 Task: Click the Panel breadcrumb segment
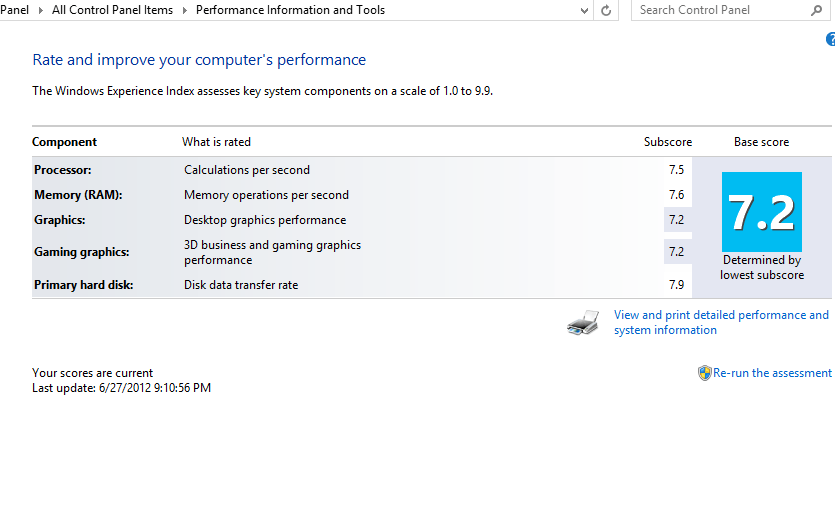pos(14,10)
